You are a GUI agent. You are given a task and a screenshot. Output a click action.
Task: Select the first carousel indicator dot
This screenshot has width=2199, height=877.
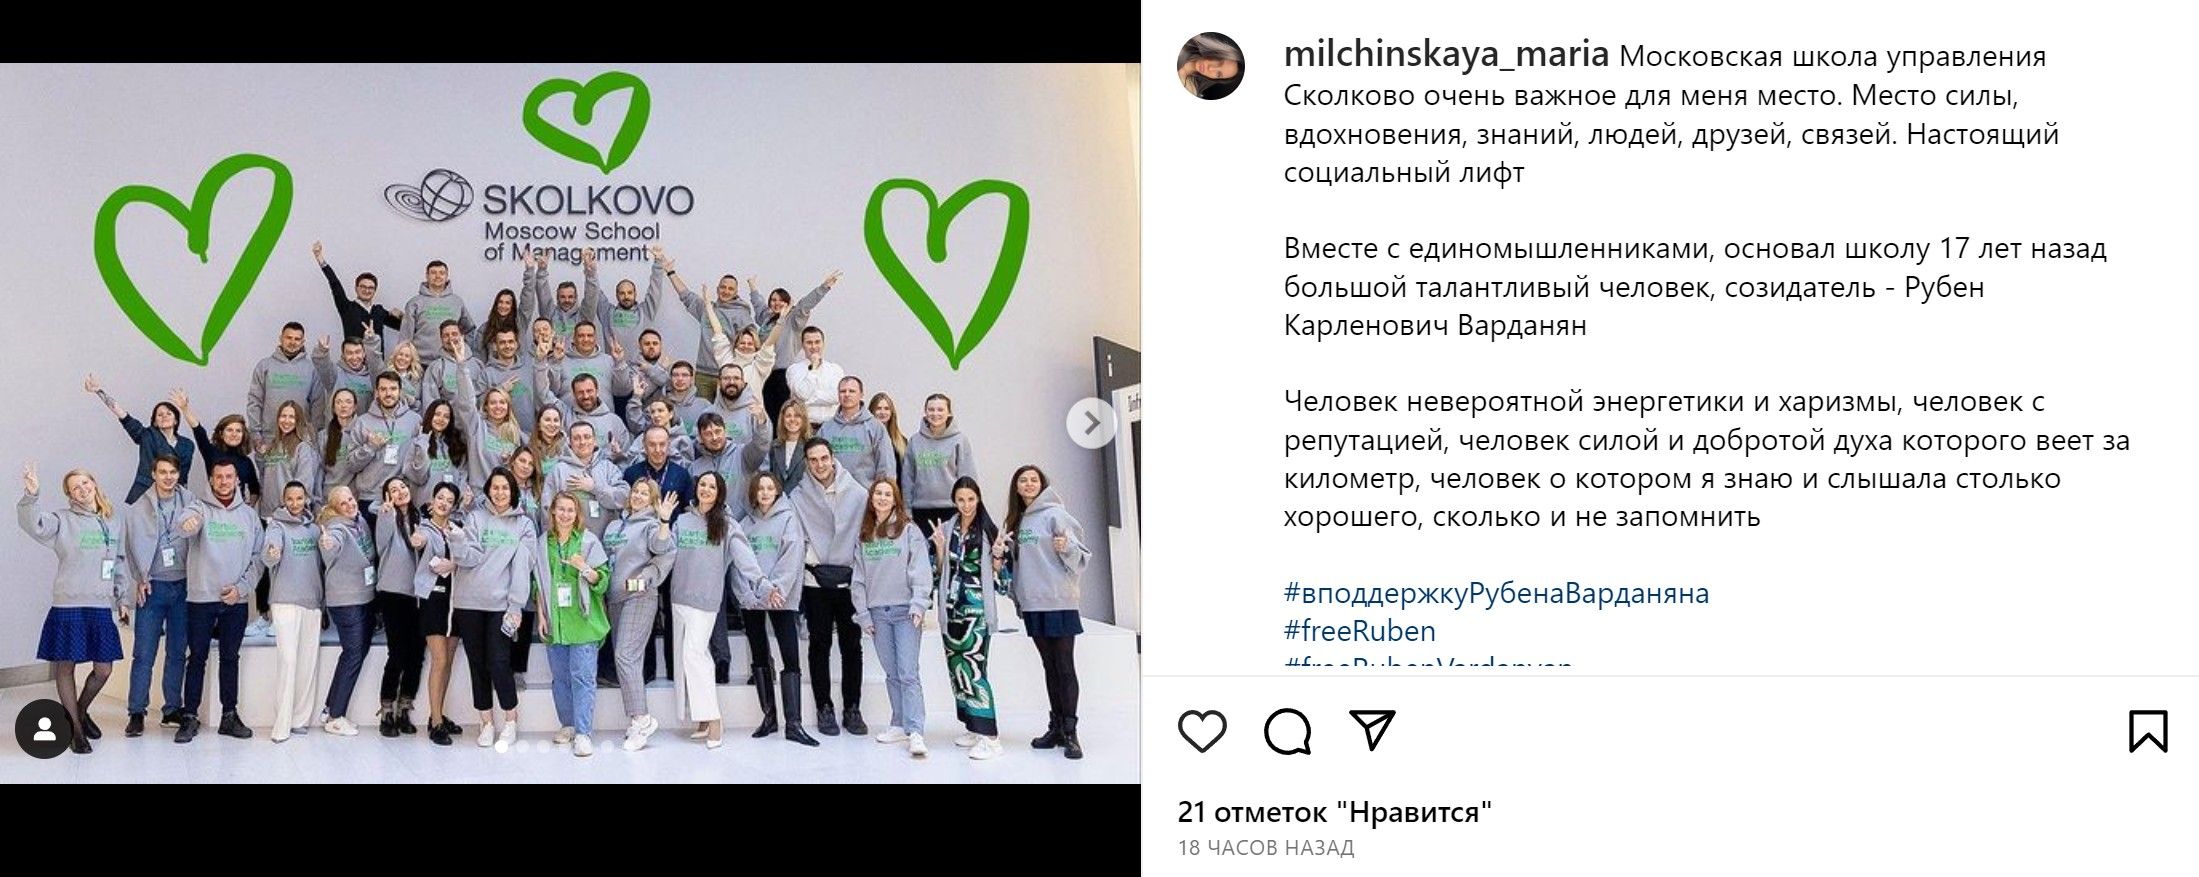[x=501, y=746]
